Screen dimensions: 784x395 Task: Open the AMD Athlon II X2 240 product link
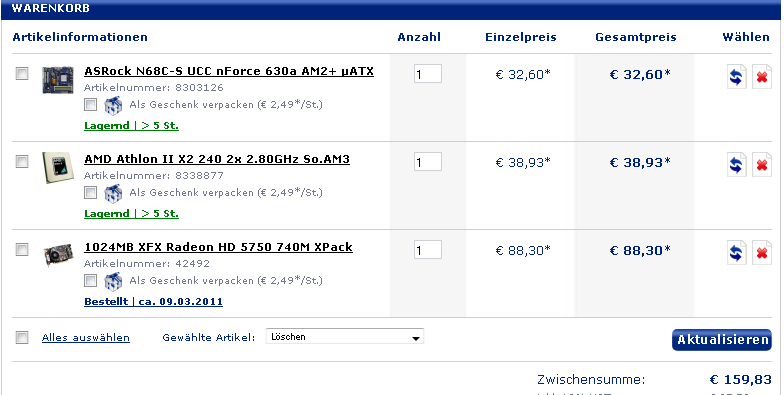217,159
